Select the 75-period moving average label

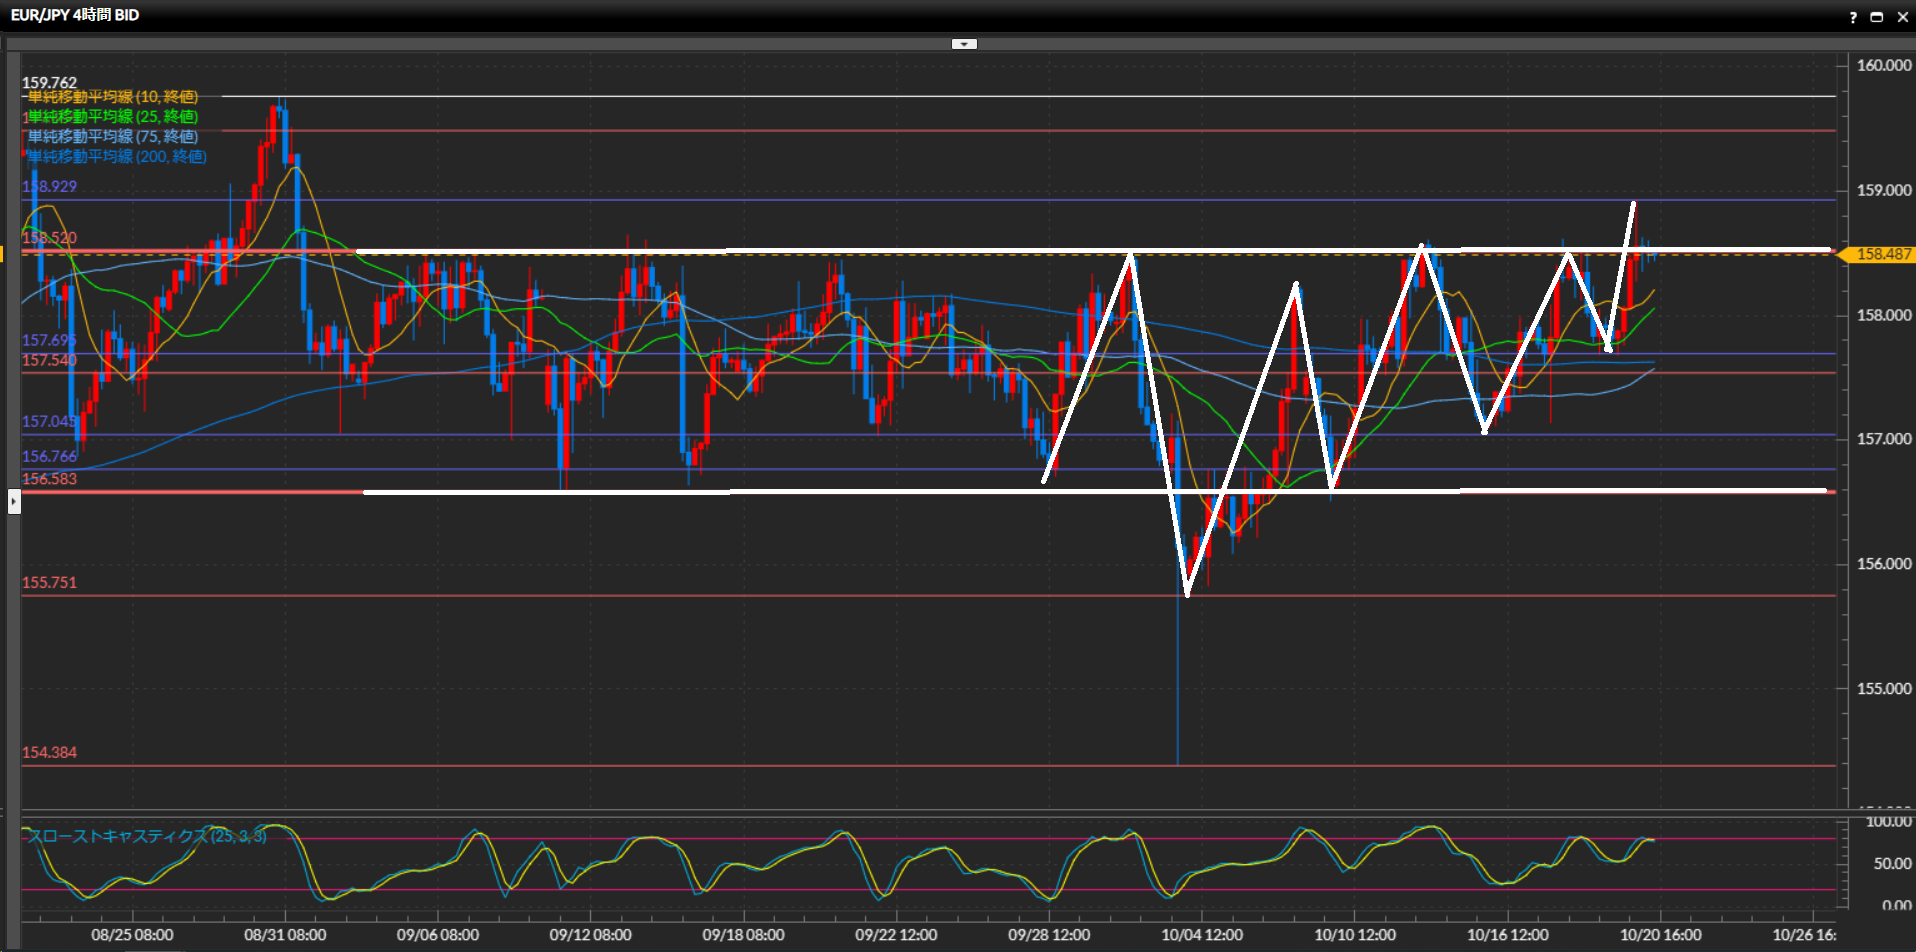[x=112, y=137]
